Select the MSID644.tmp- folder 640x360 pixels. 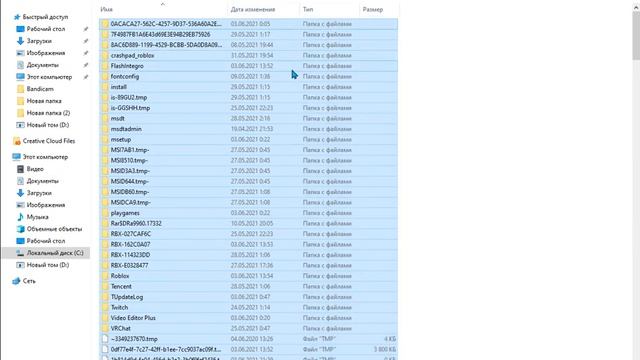[129, 182]
